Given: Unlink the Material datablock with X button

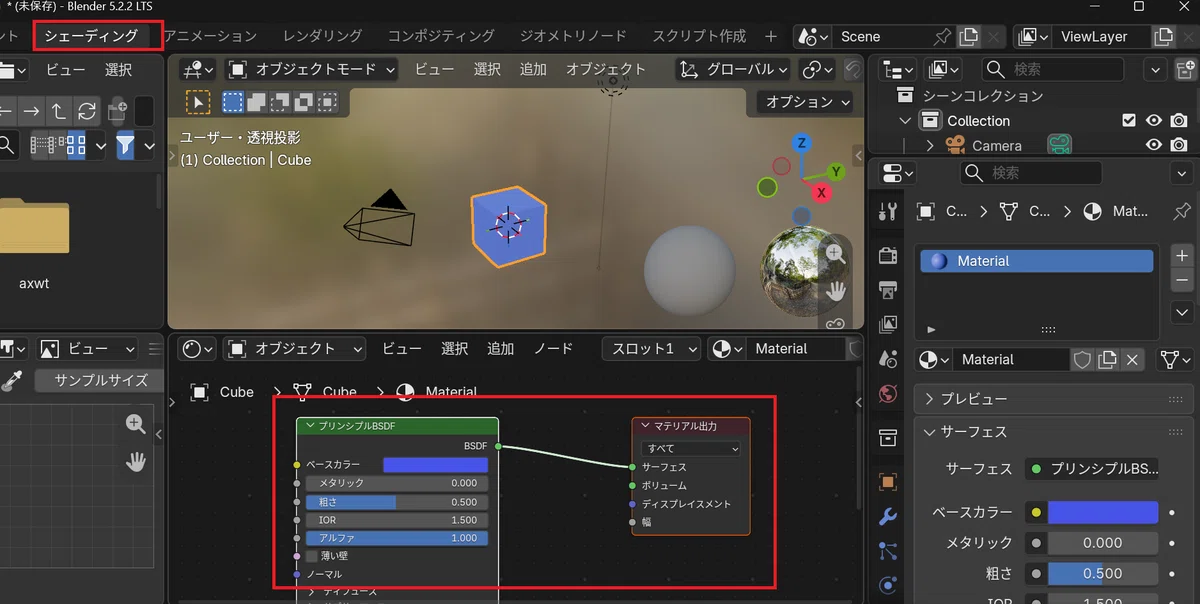Looking at the screenshot, I should click(x=1132, y=360).
